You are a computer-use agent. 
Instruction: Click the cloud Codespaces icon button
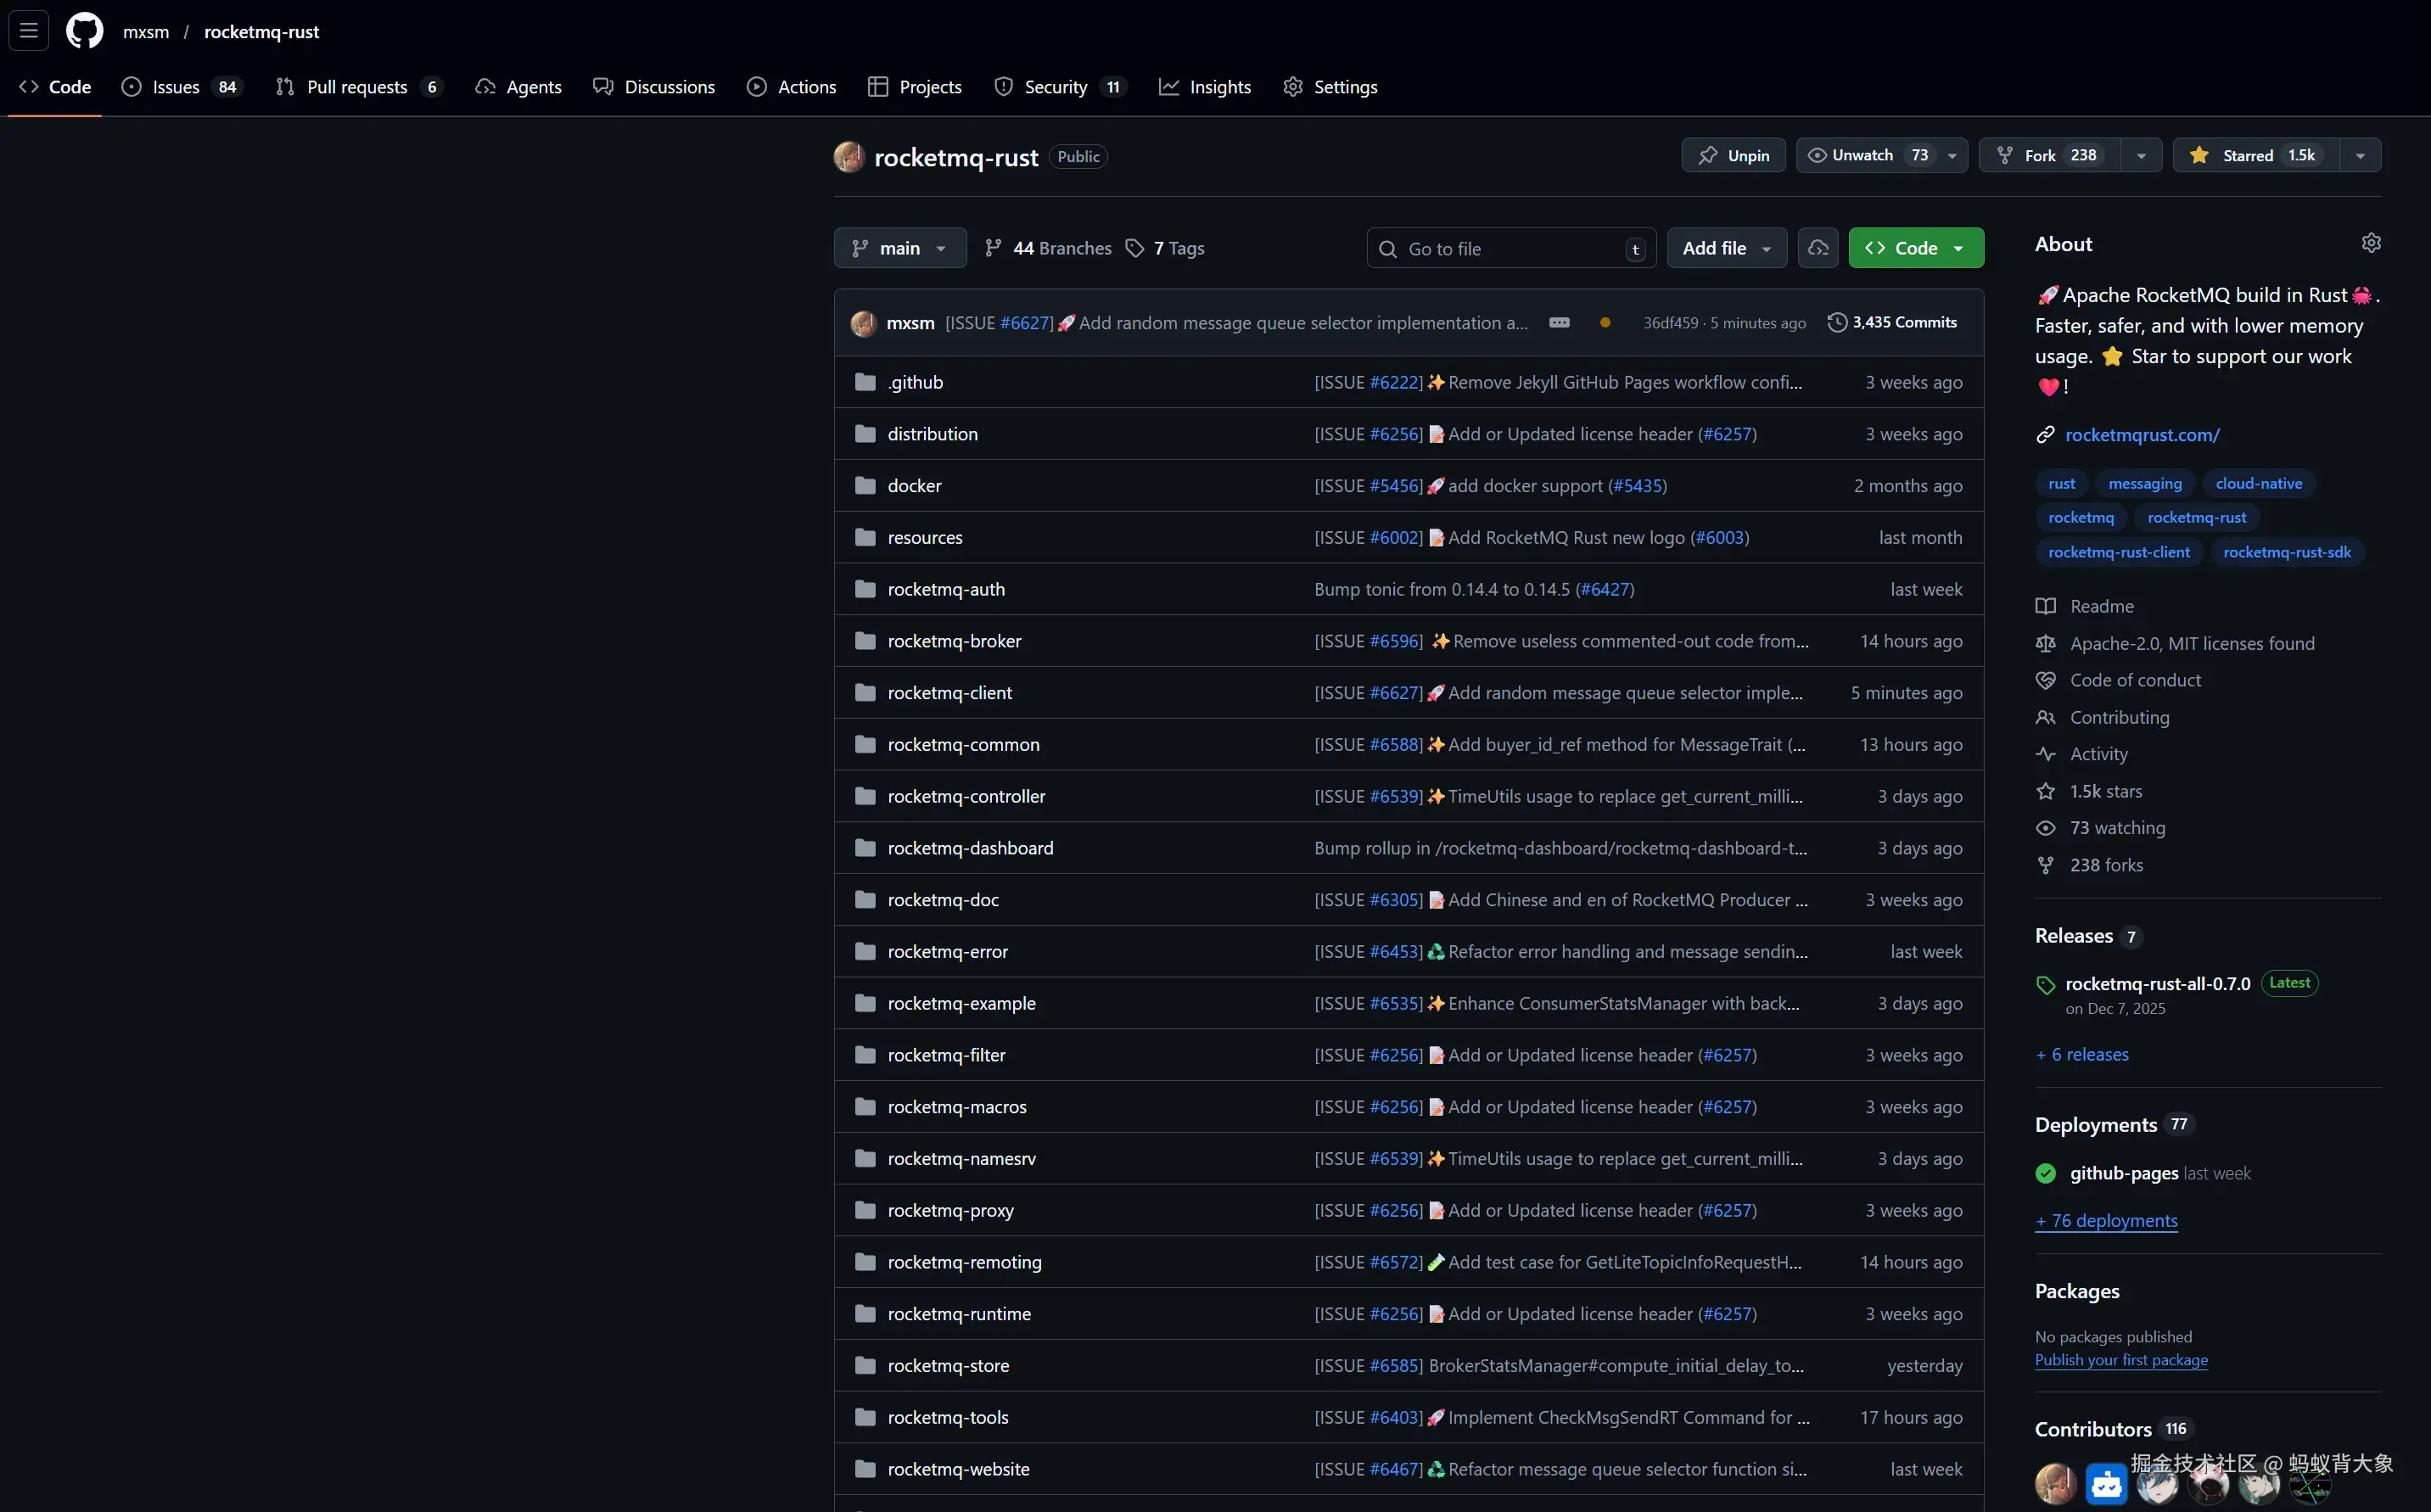pyautogui.click(x=1817, y=248)
